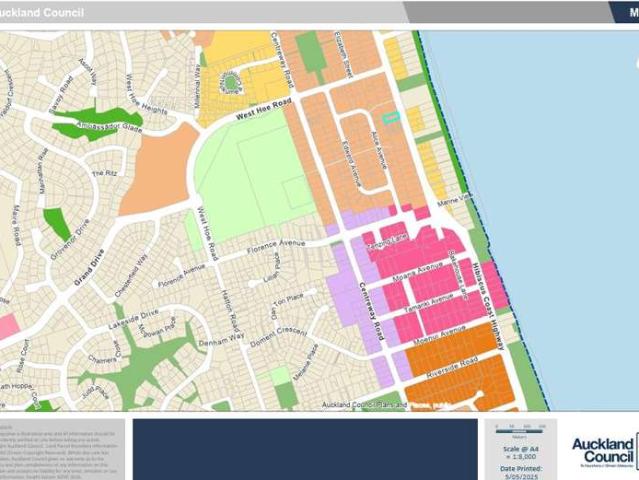Image resolution: width=639 pixels, height=480 pixels.
Task: Click the scale bar graphic above Scale text
Action: tap(520, 429)
